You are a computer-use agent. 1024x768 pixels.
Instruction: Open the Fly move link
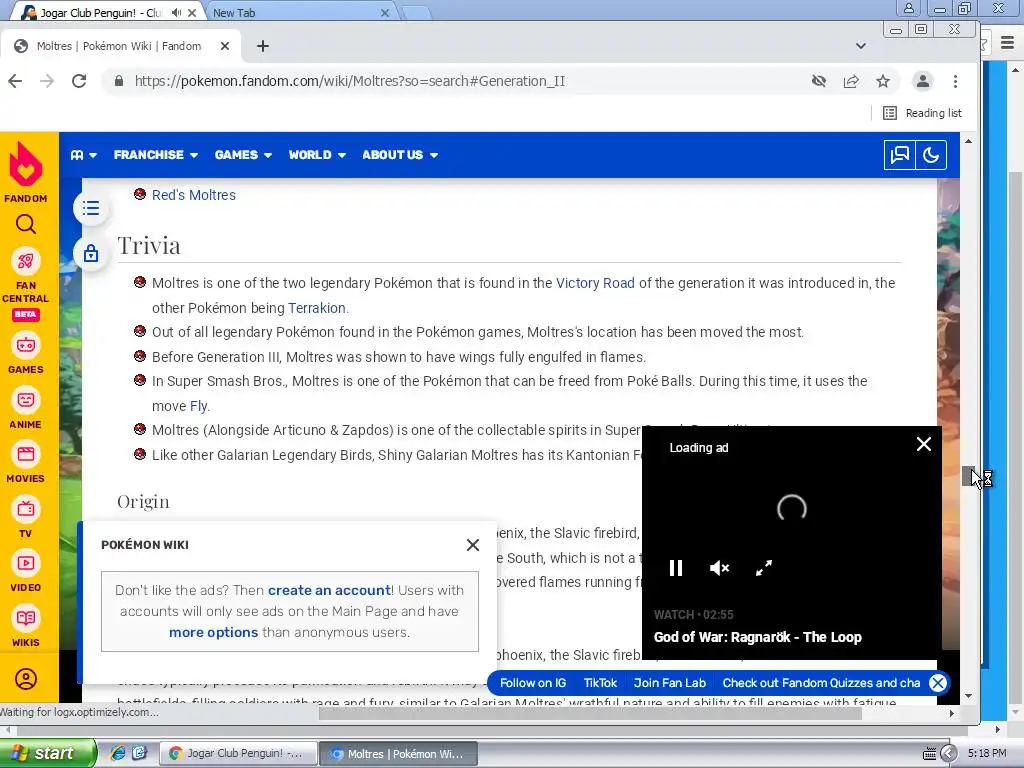click(199, 406)
